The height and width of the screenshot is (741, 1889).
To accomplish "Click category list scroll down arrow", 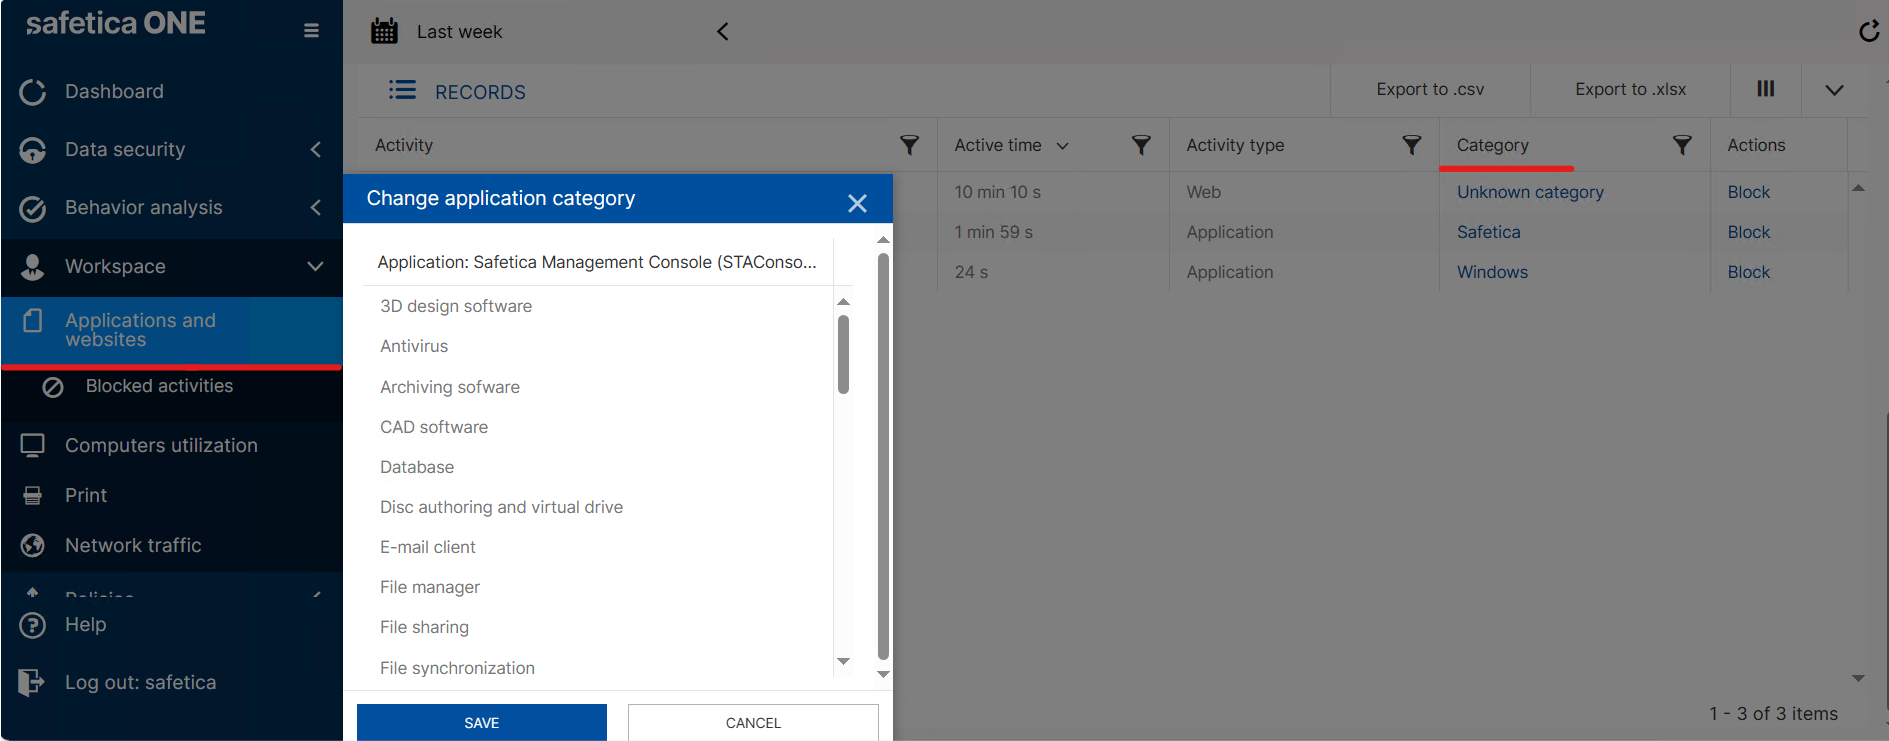I will click(843, 661).
